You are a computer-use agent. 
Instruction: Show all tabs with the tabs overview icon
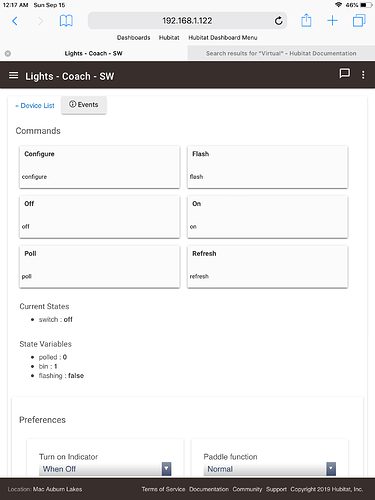click(359, 21)
